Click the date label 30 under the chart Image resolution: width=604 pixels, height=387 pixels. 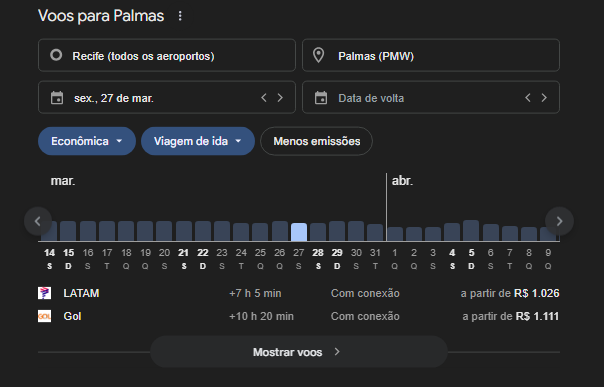pyautogui.click(x=356, y=253)
